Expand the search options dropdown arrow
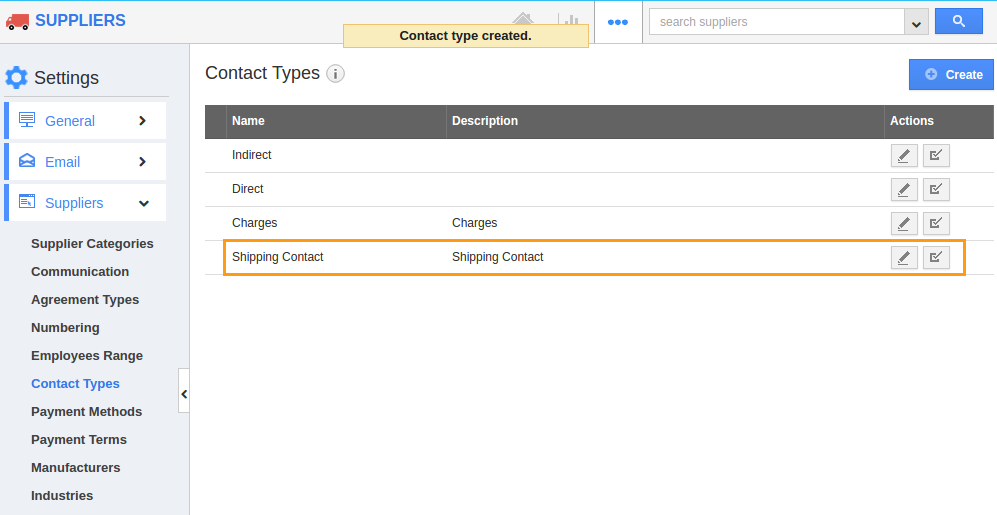This screenshot has width=997, height=515. 916,22
